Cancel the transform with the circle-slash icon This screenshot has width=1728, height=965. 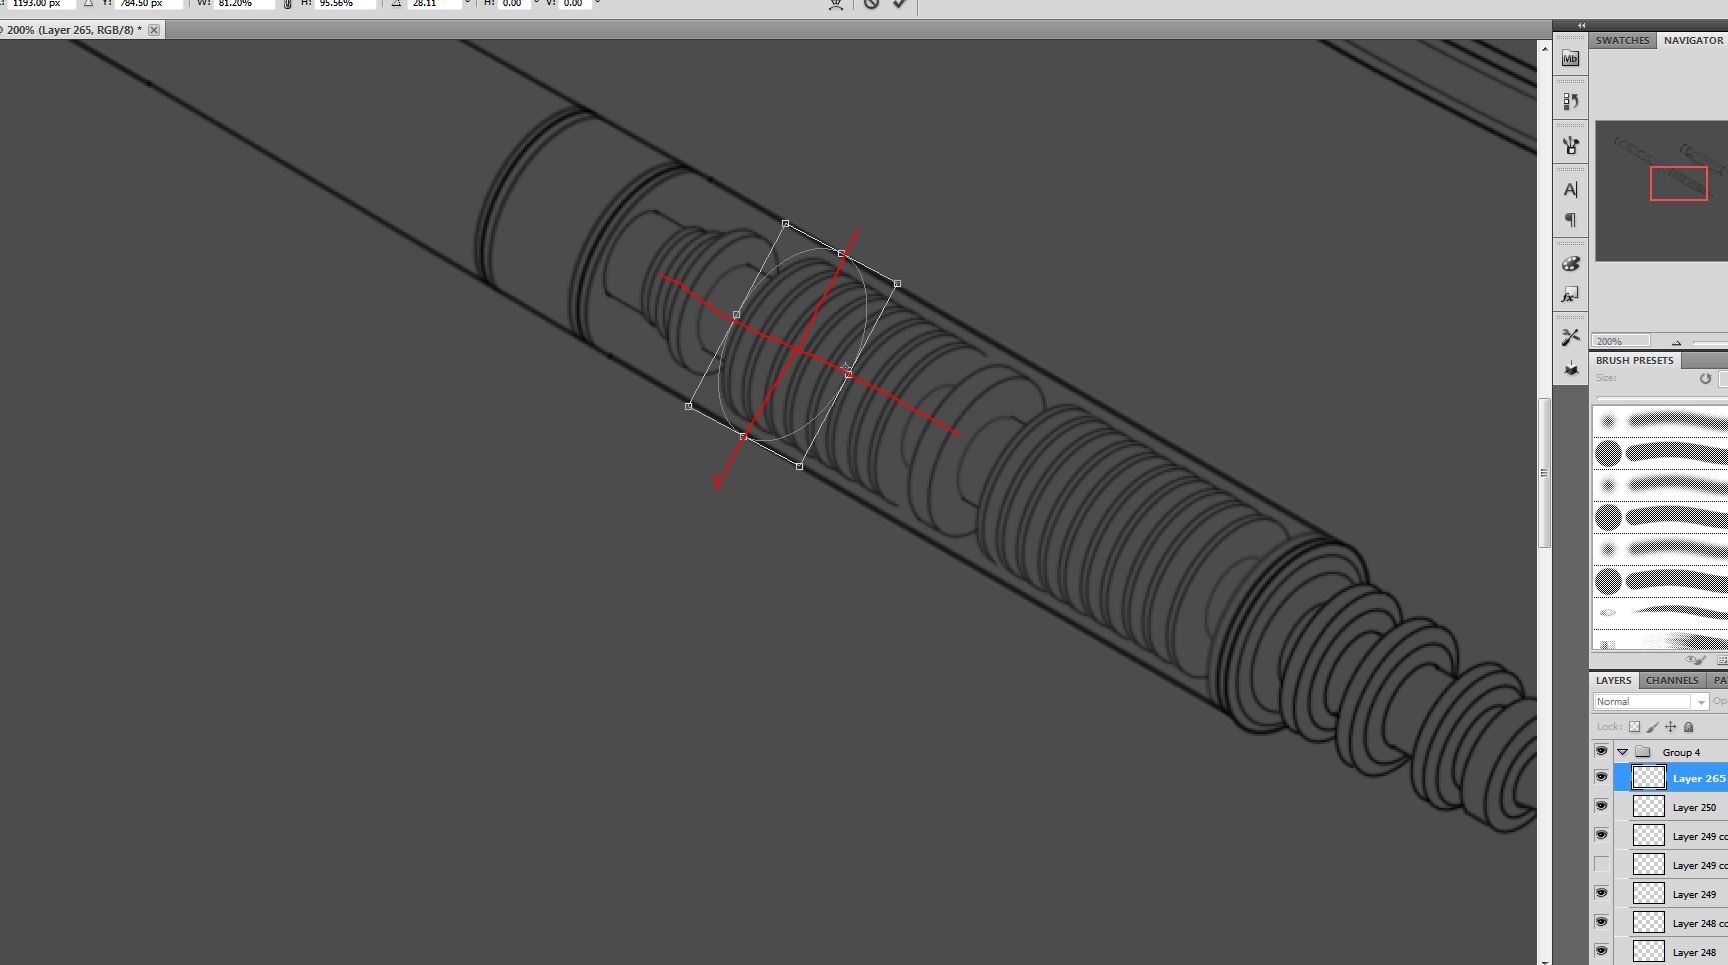coord(871,4)
